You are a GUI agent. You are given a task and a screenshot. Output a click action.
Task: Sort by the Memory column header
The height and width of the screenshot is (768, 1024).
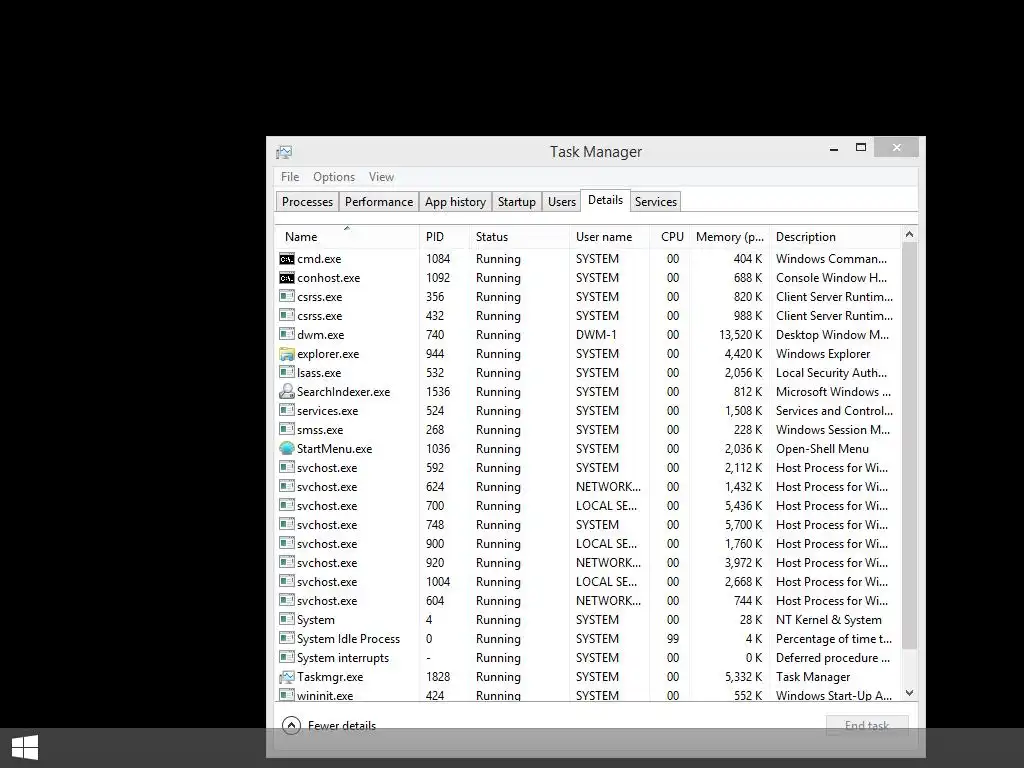pyautogui.click(x=730, y=236)
